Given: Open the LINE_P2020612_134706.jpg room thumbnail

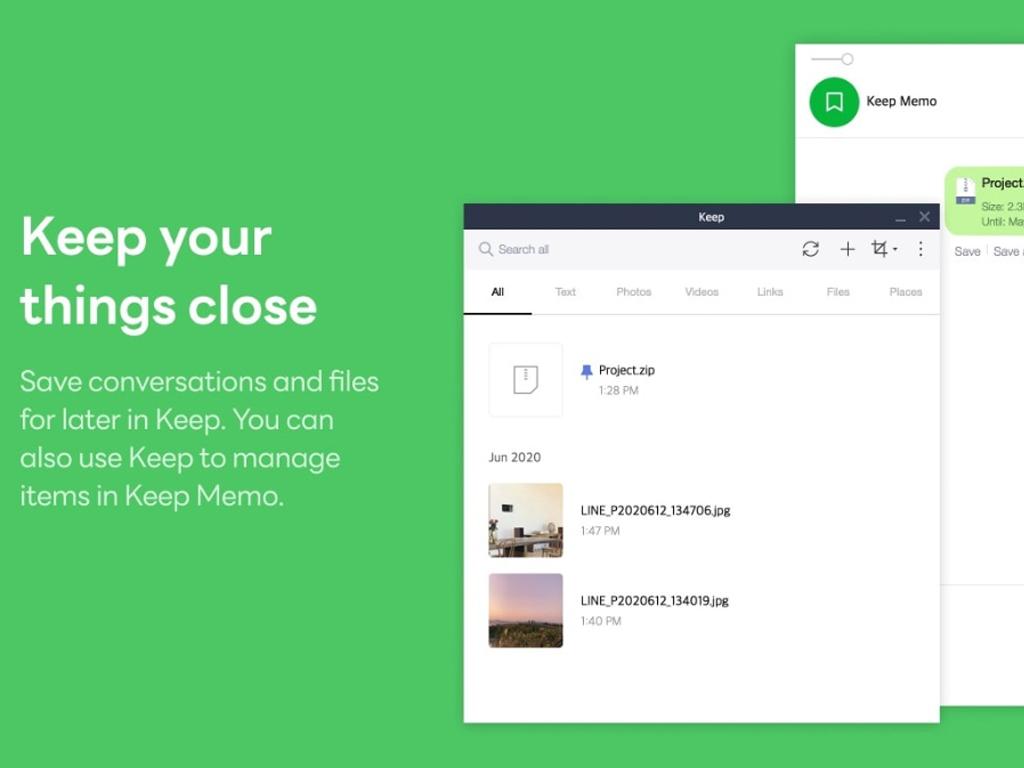Looking at the screenshot, I should 525,520.
